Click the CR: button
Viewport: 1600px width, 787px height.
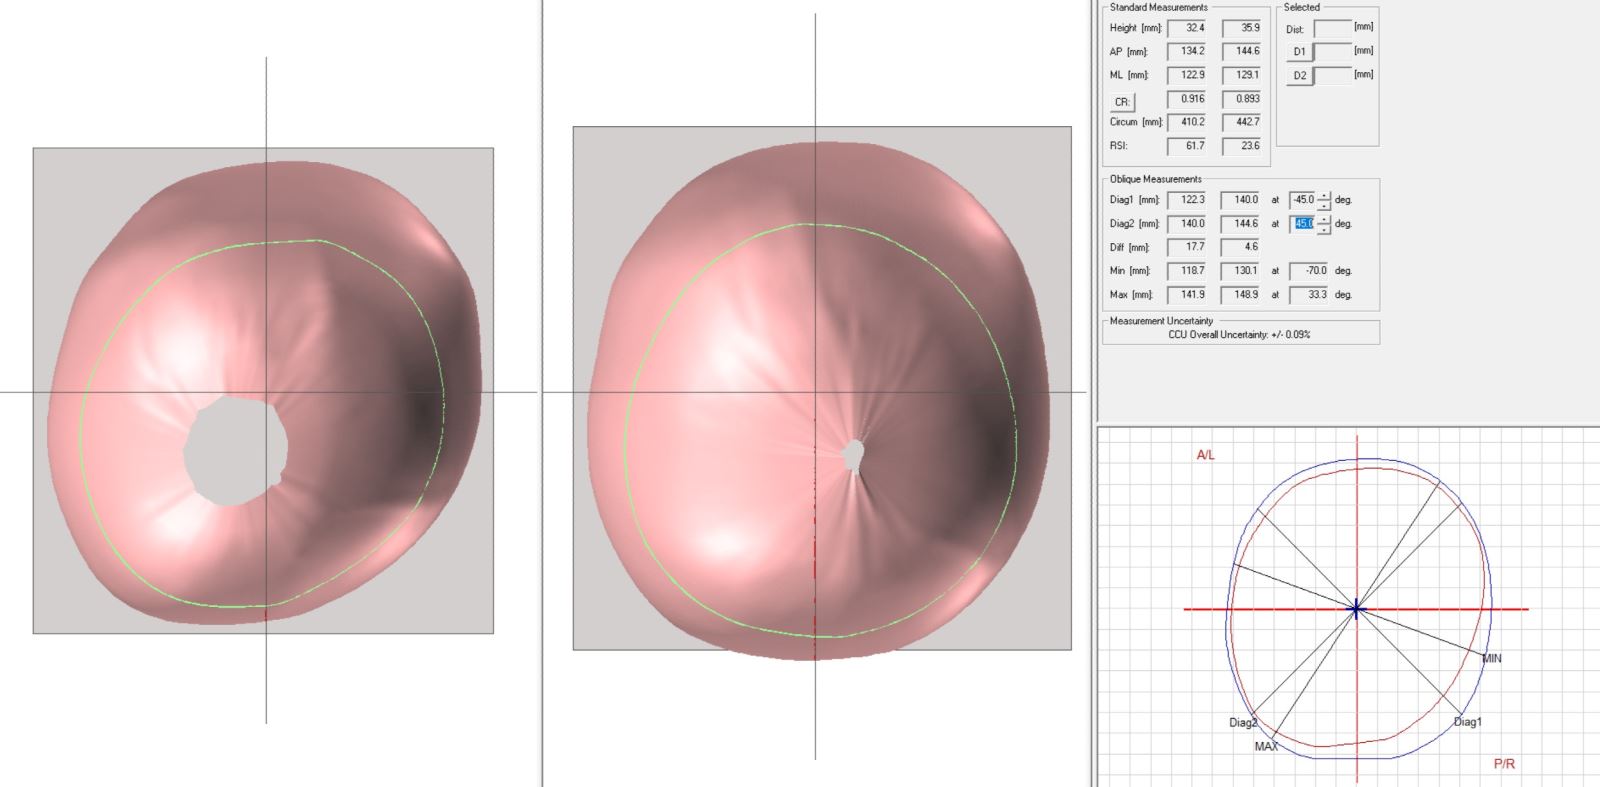tap(1122, 102)
